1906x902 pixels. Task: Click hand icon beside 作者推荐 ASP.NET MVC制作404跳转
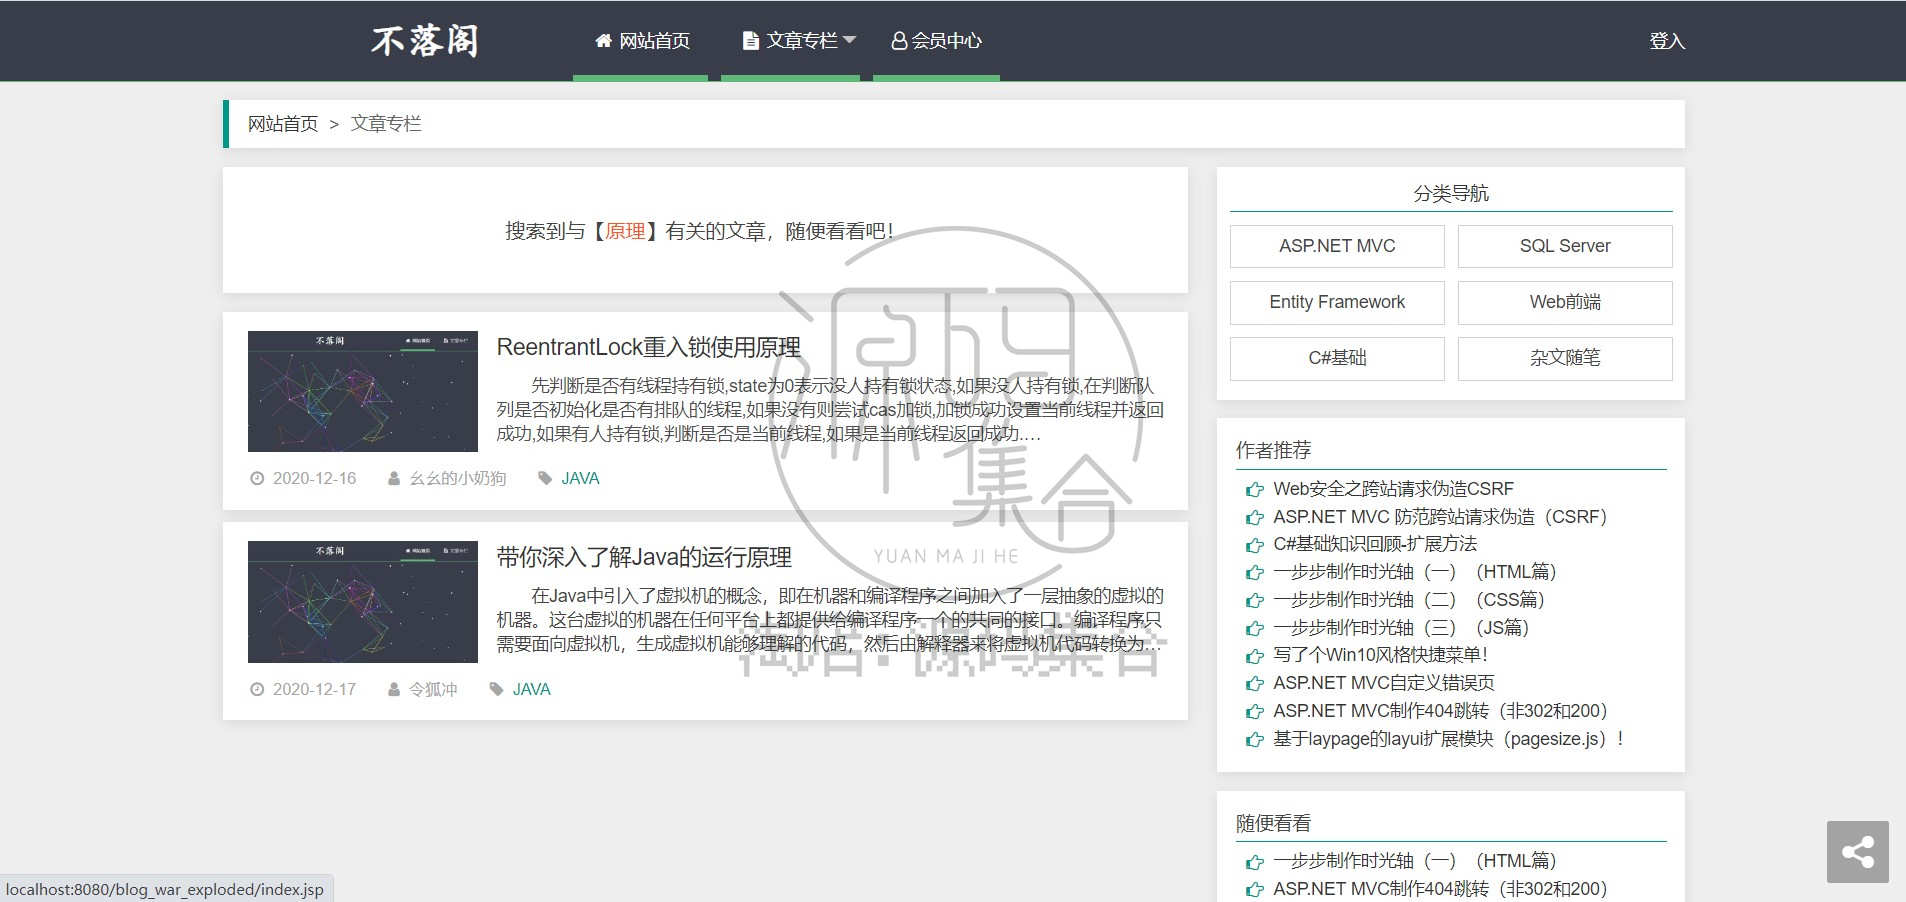1254,712
